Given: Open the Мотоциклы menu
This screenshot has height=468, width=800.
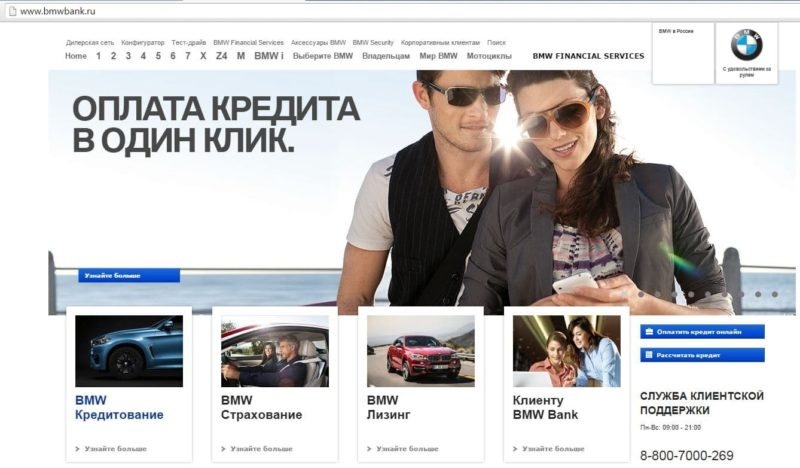Looking at the screenshot, I should (489, 56).
